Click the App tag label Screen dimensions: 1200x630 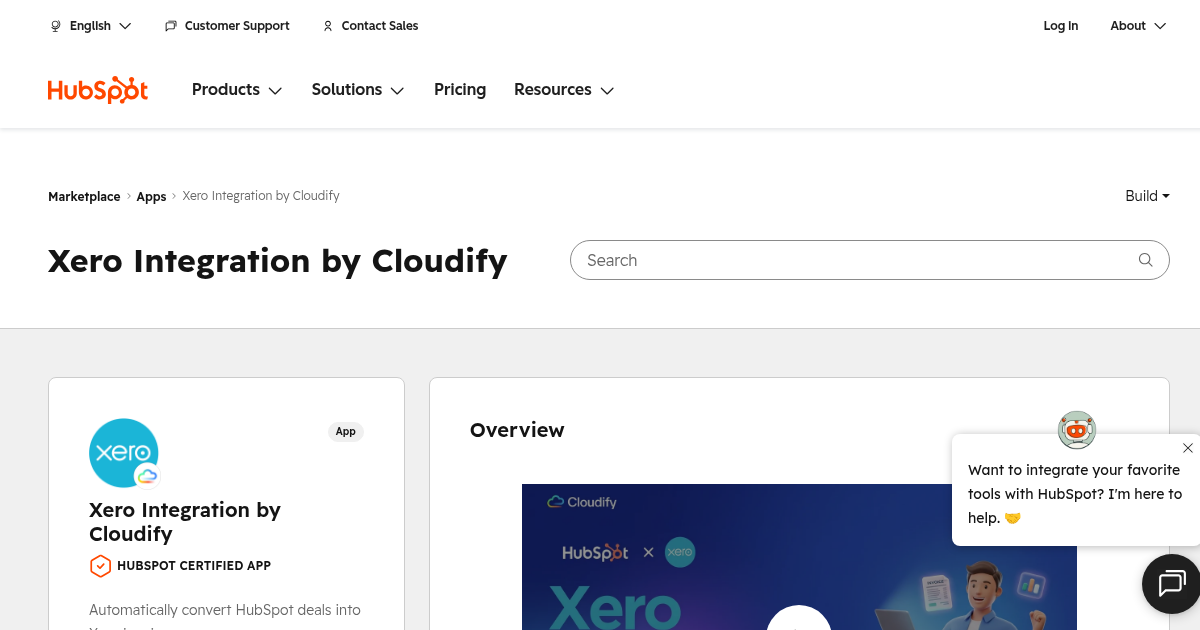click(x=346, y=432)
